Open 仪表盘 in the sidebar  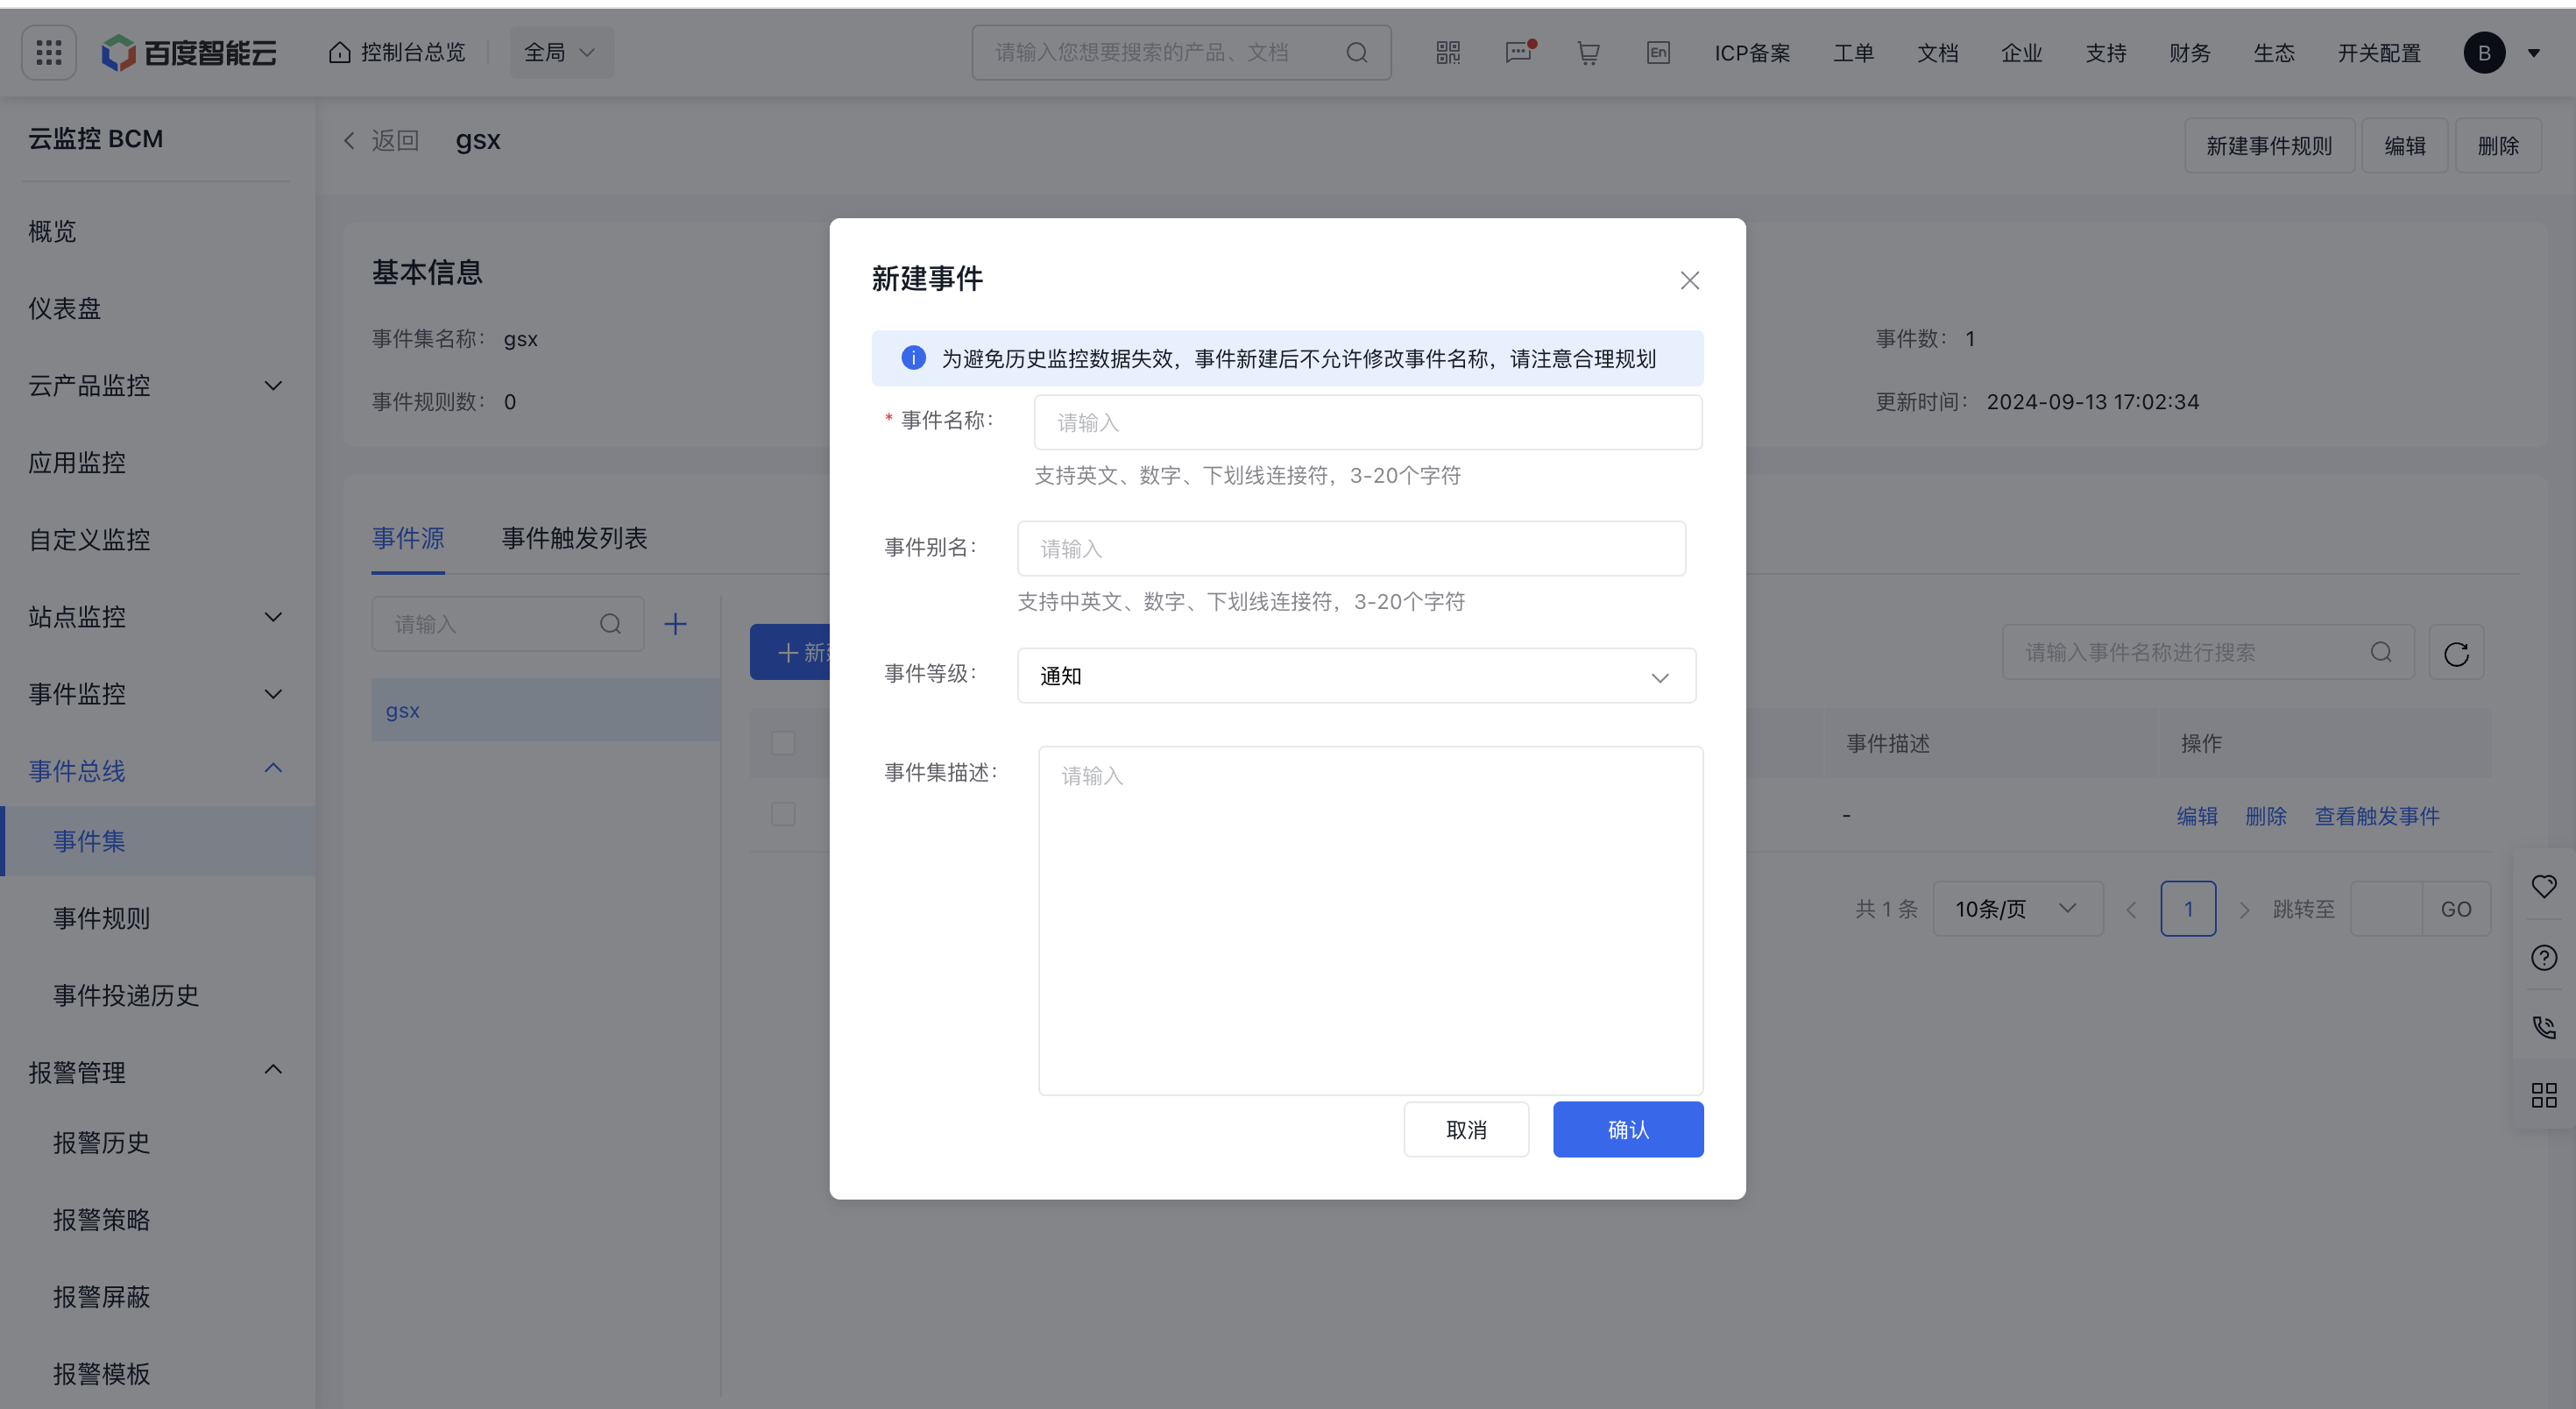coord(65,308)
